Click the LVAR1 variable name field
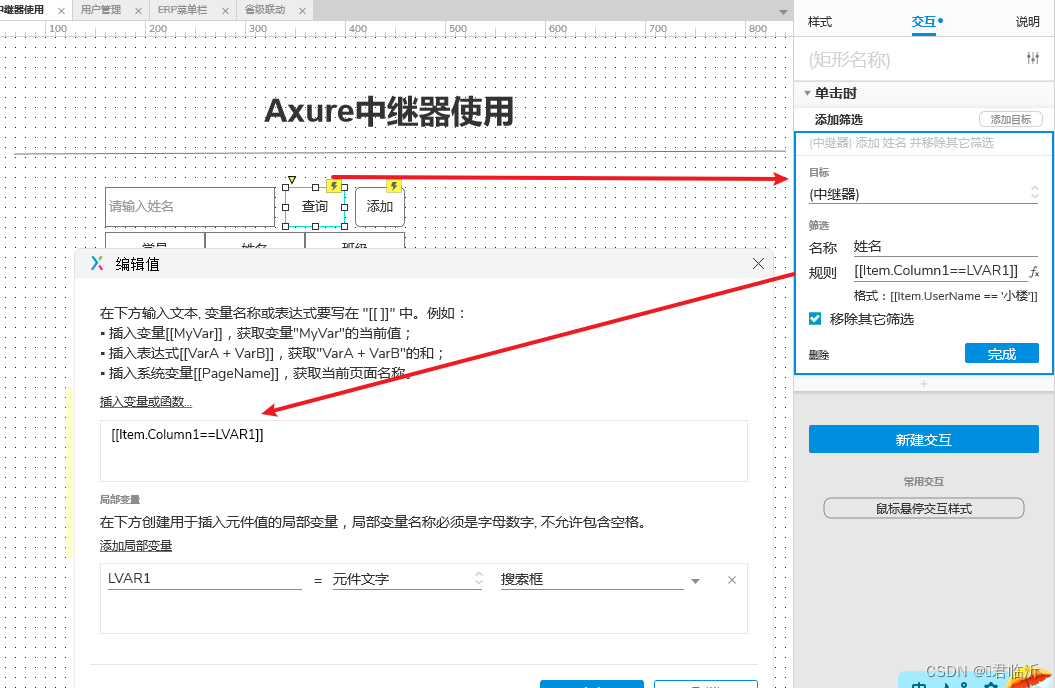 pos(205,578)
